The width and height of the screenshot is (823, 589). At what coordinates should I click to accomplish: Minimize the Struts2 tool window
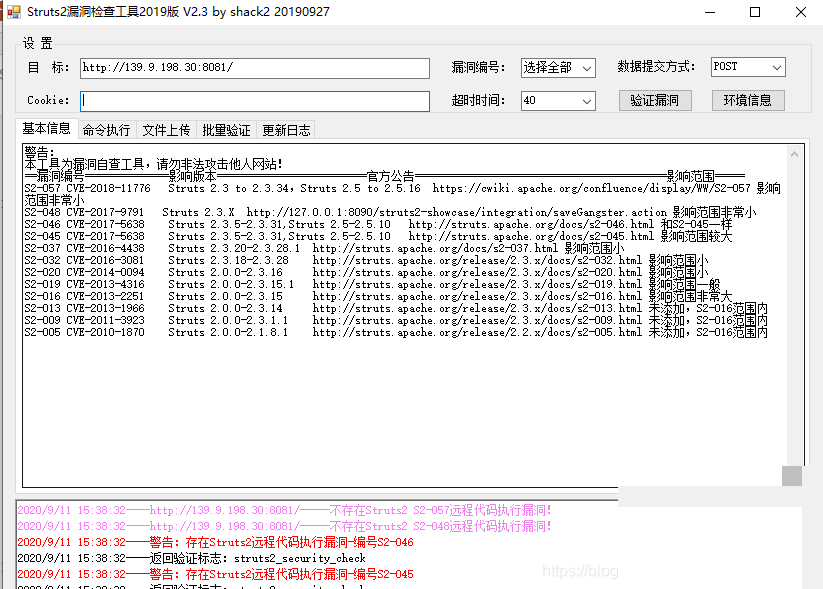click(710, 12)
